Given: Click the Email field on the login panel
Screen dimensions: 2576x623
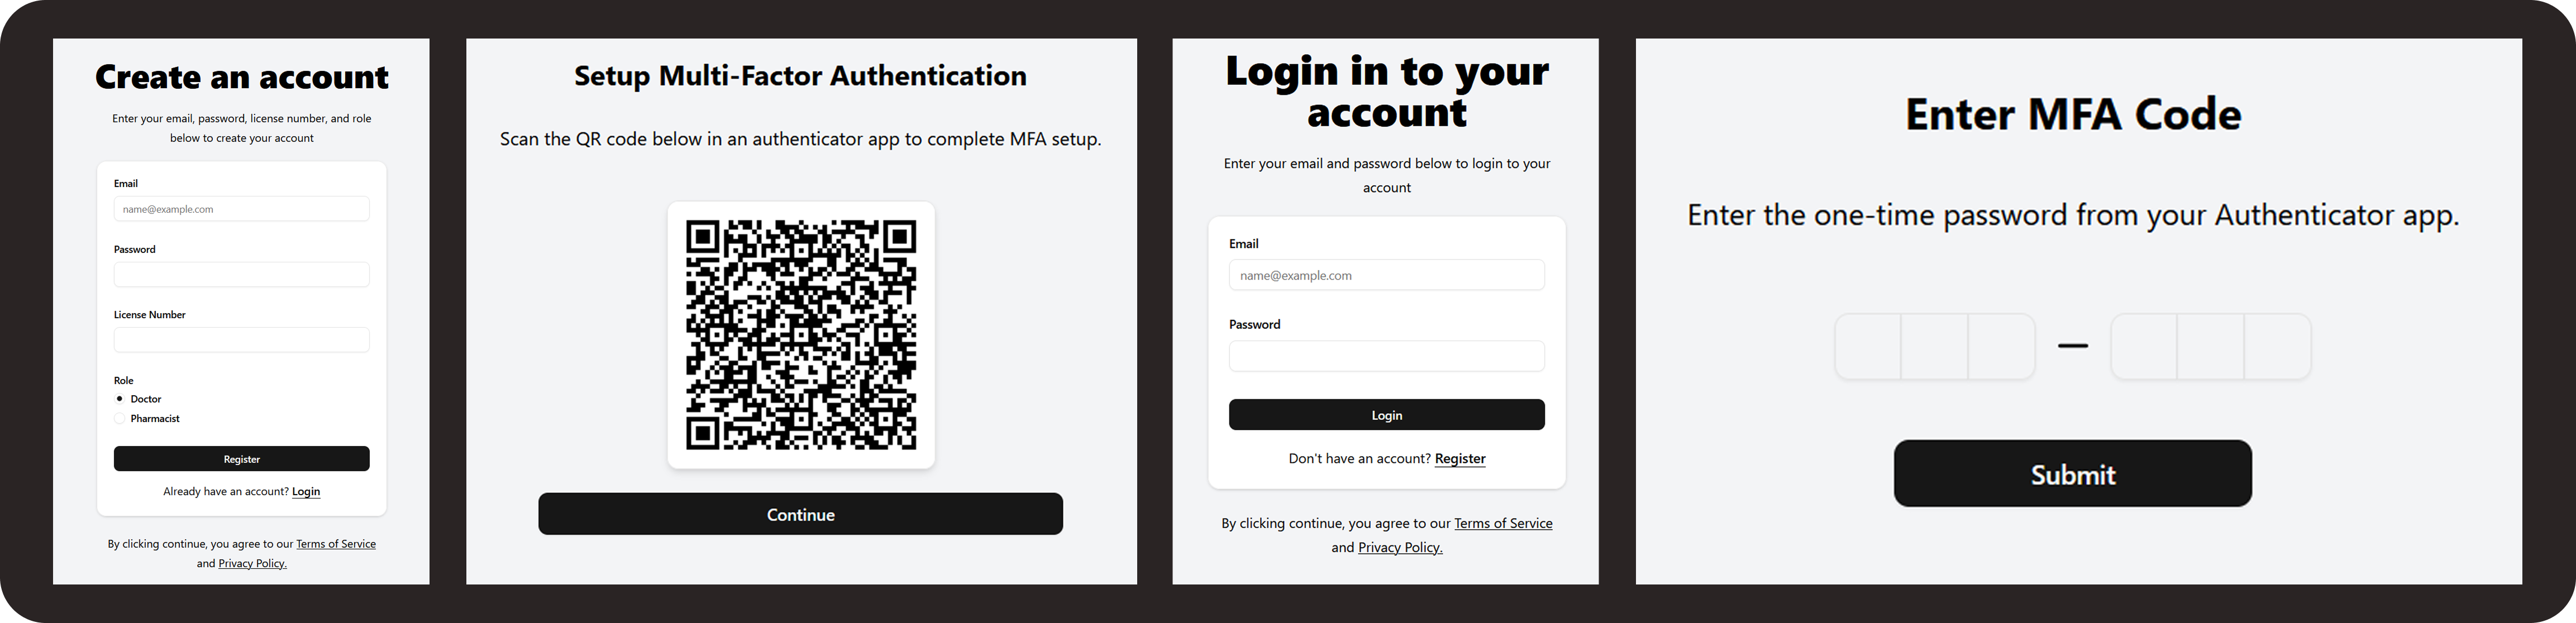Looking at the screenshot, I should coord(1387,275).
